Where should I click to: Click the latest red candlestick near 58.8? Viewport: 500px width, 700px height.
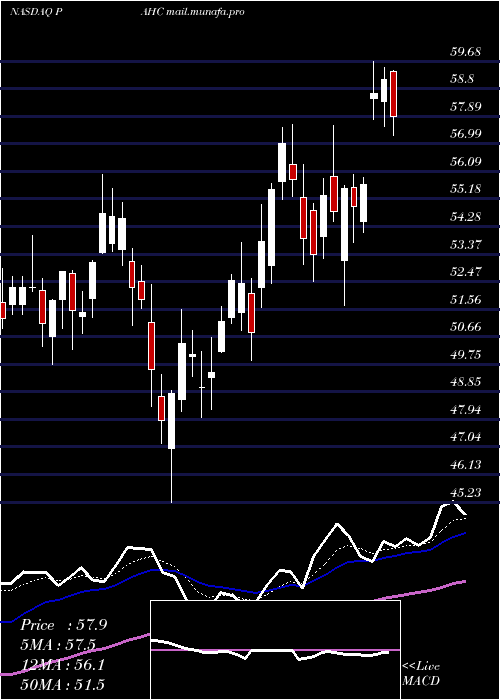[x=393, y=94]
